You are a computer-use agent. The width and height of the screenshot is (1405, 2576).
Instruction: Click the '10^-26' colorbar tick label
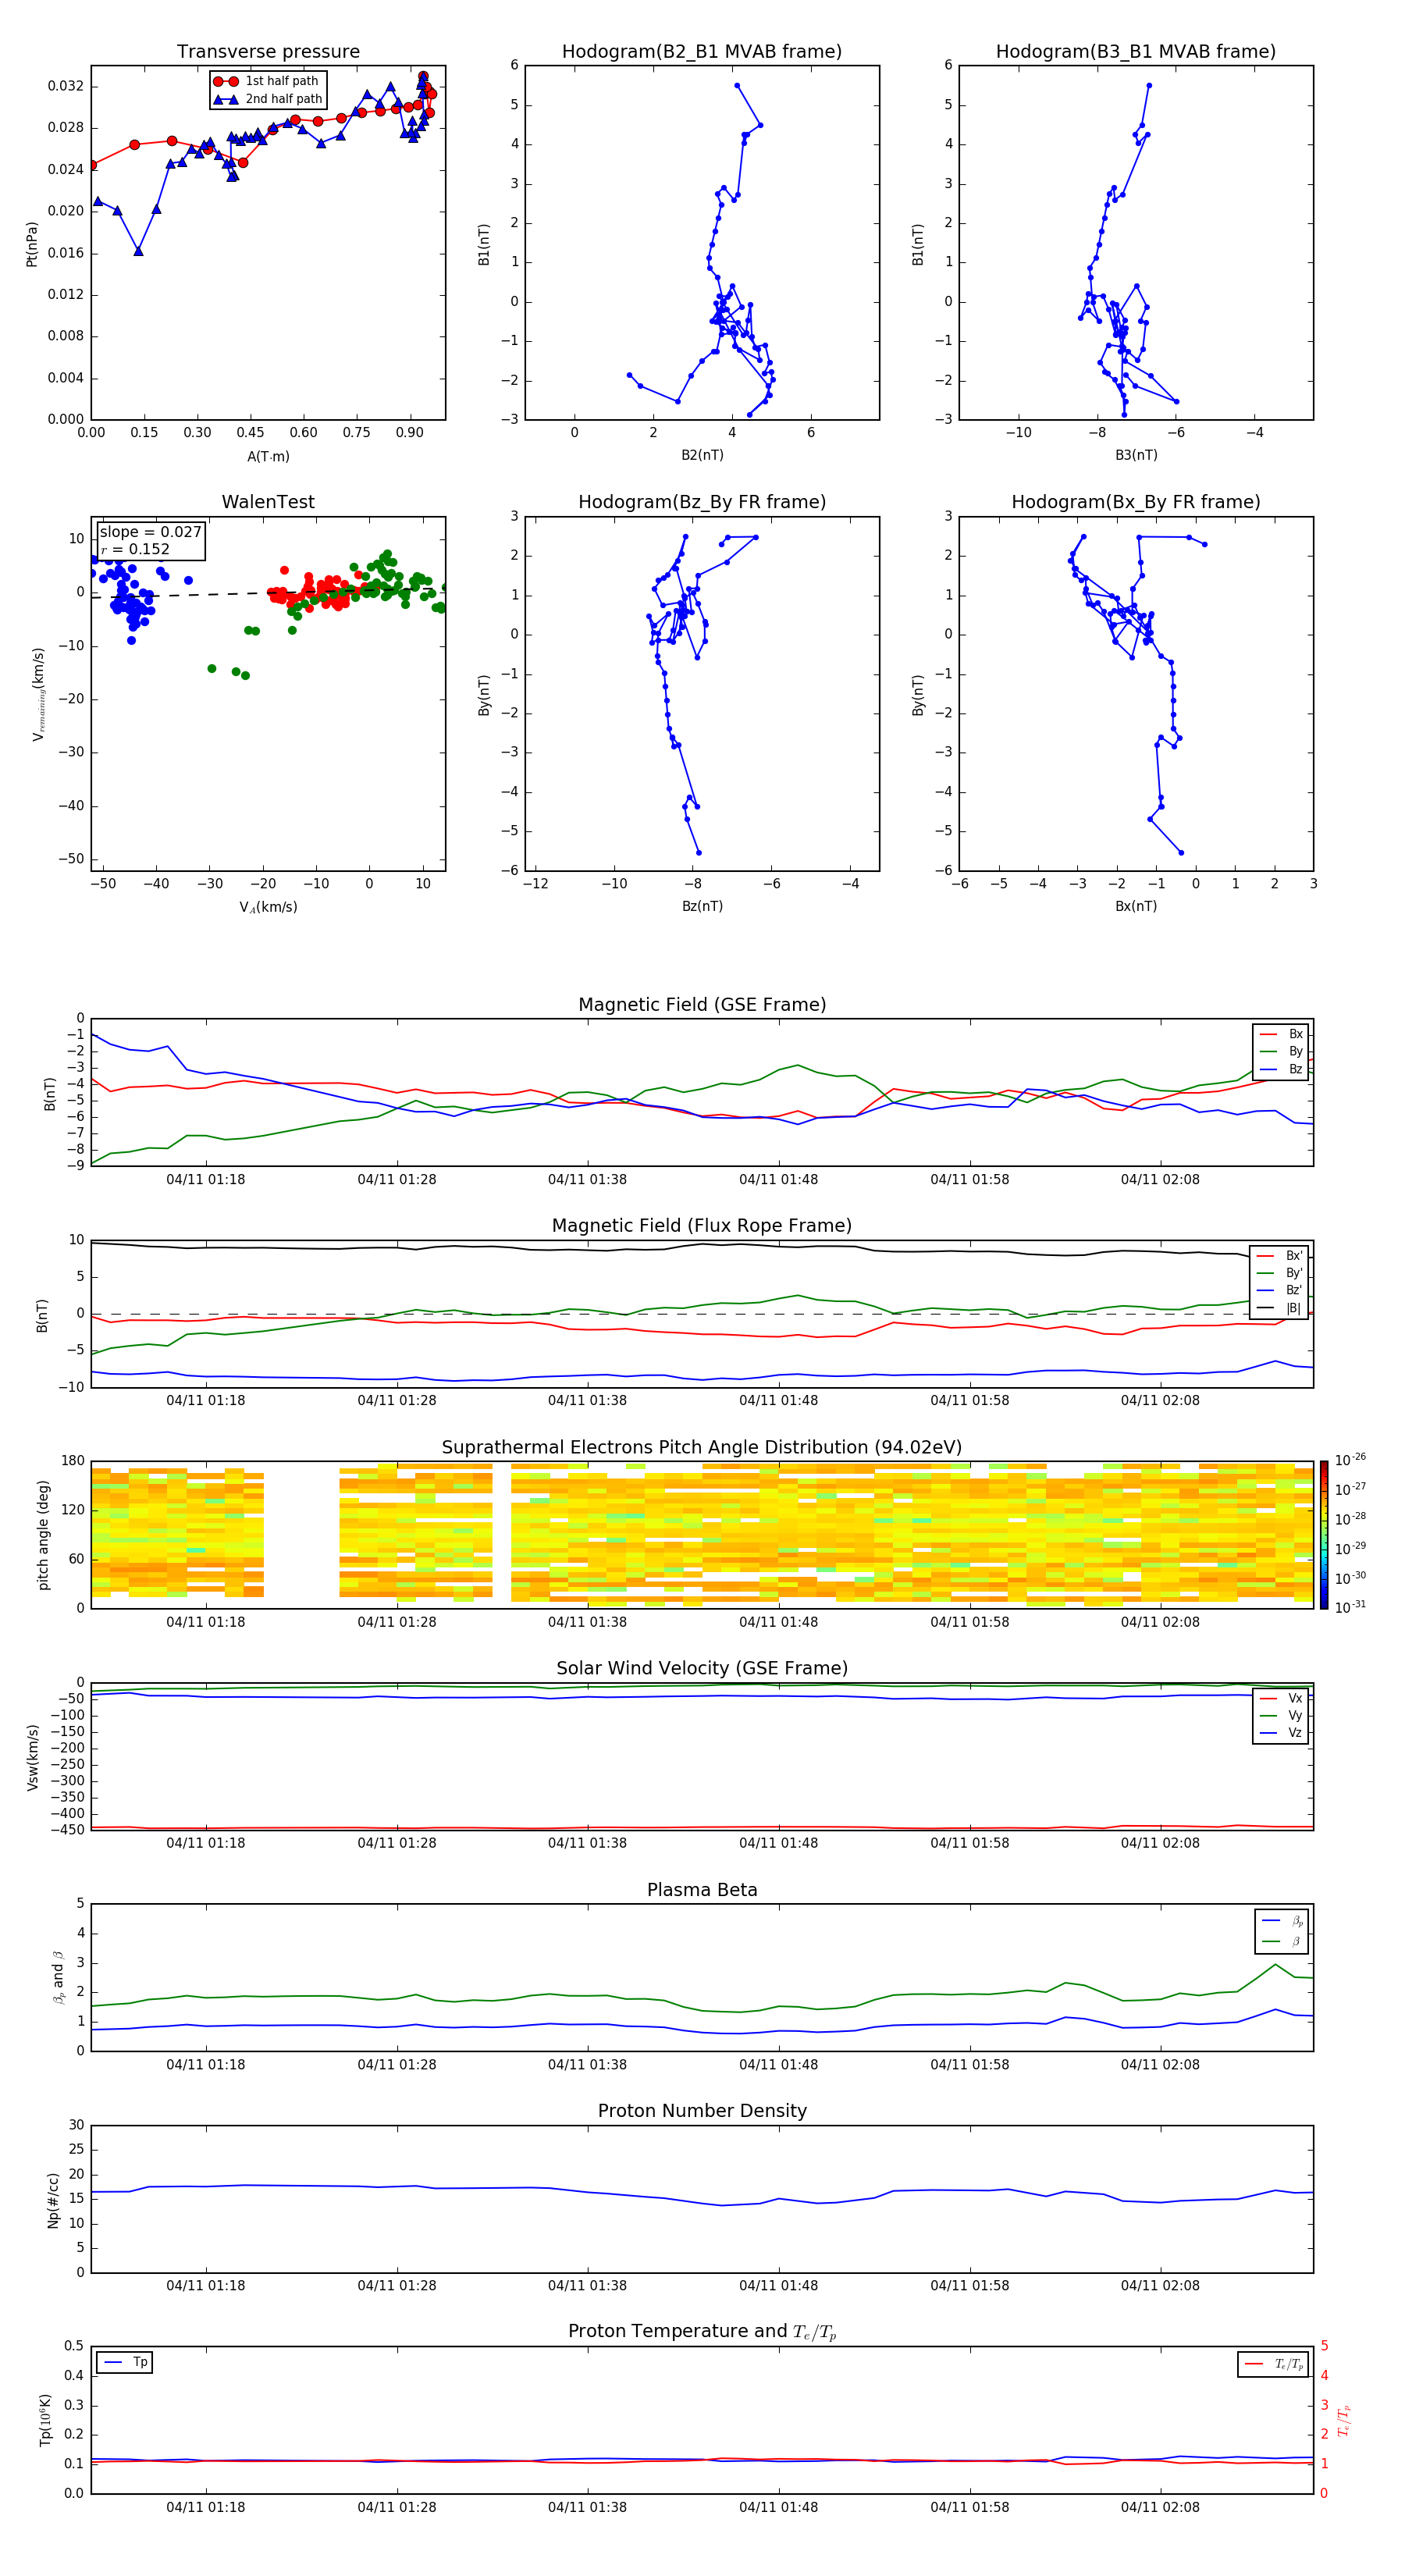pyautogui.click(x=1350, y=1460)
